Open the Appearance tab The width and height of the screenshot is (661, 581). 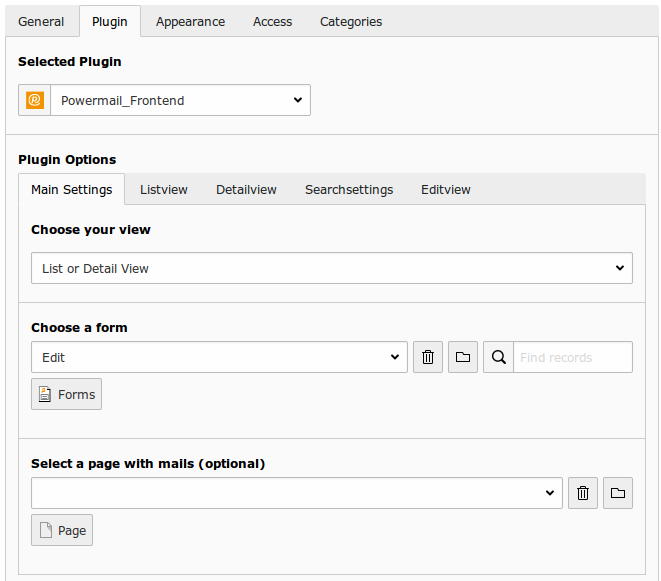pos(190,21)
